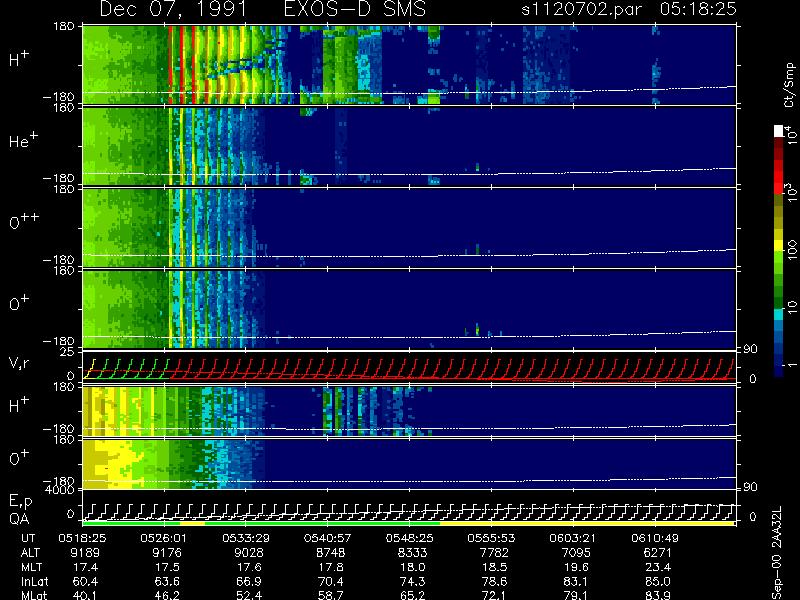Click UT value '0540:57'
Viewport: 800px width, 600px height.
pos(327,538)
